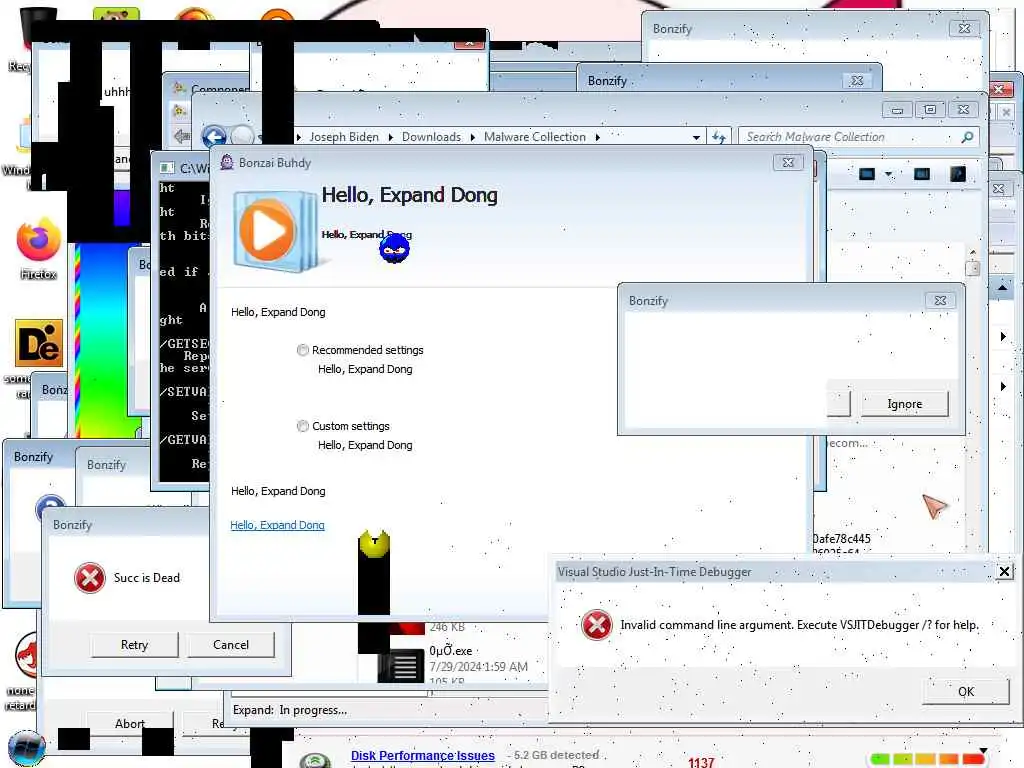Click the 7/29/2024 1:59 AM date text
This screenshot has width=1024, height=768.
(478, 667)
